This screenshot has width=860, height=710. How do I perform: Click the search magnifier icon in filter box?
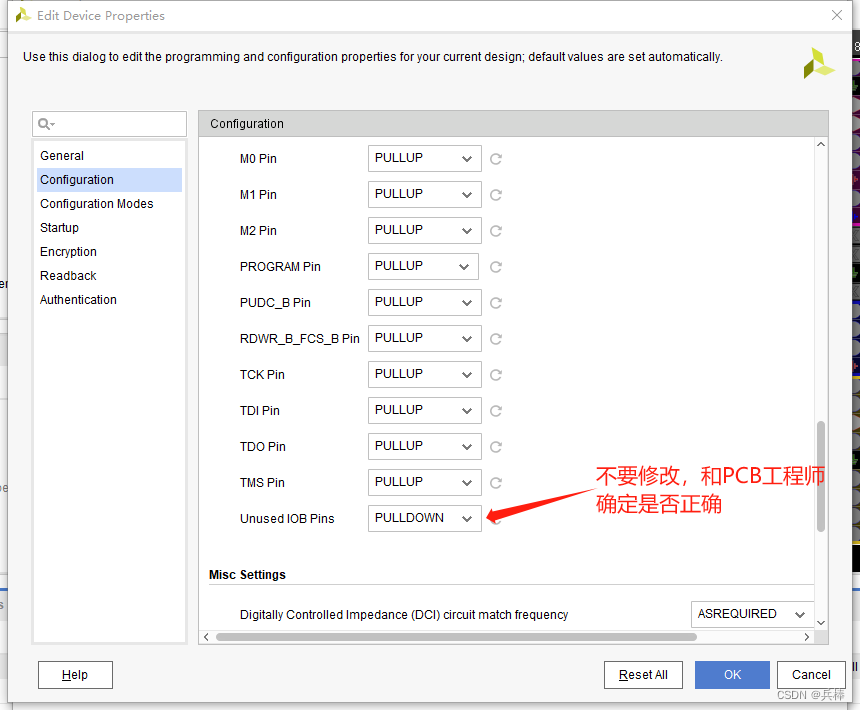tap(46, 124)
